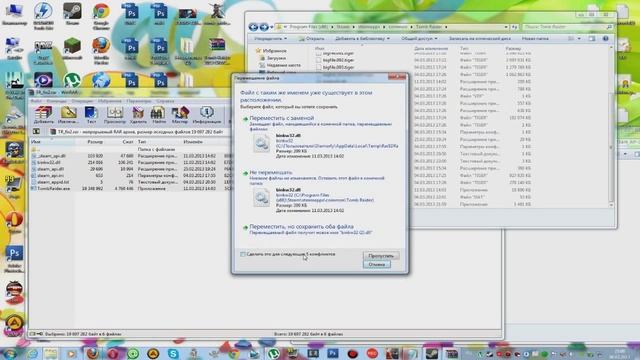Open the Общий доступ dropdown in Explorer
Viewport: 640px width, 360px height.
(x=419, y=38)
